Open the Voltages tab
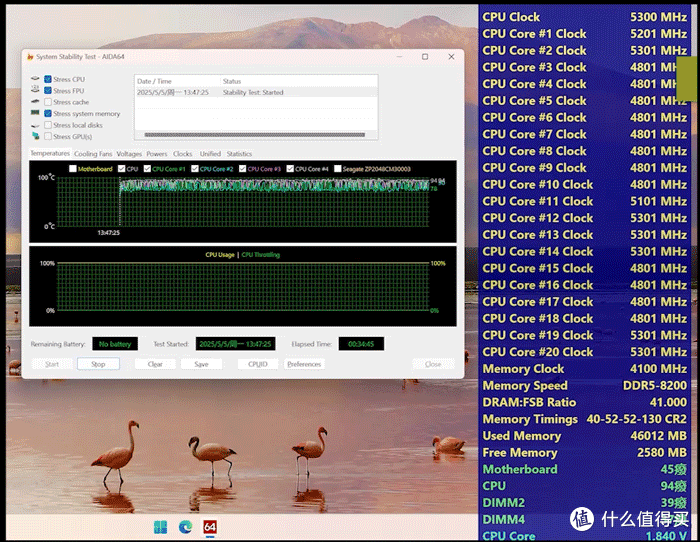Viewport: 700px width, 542px height. 129,154
